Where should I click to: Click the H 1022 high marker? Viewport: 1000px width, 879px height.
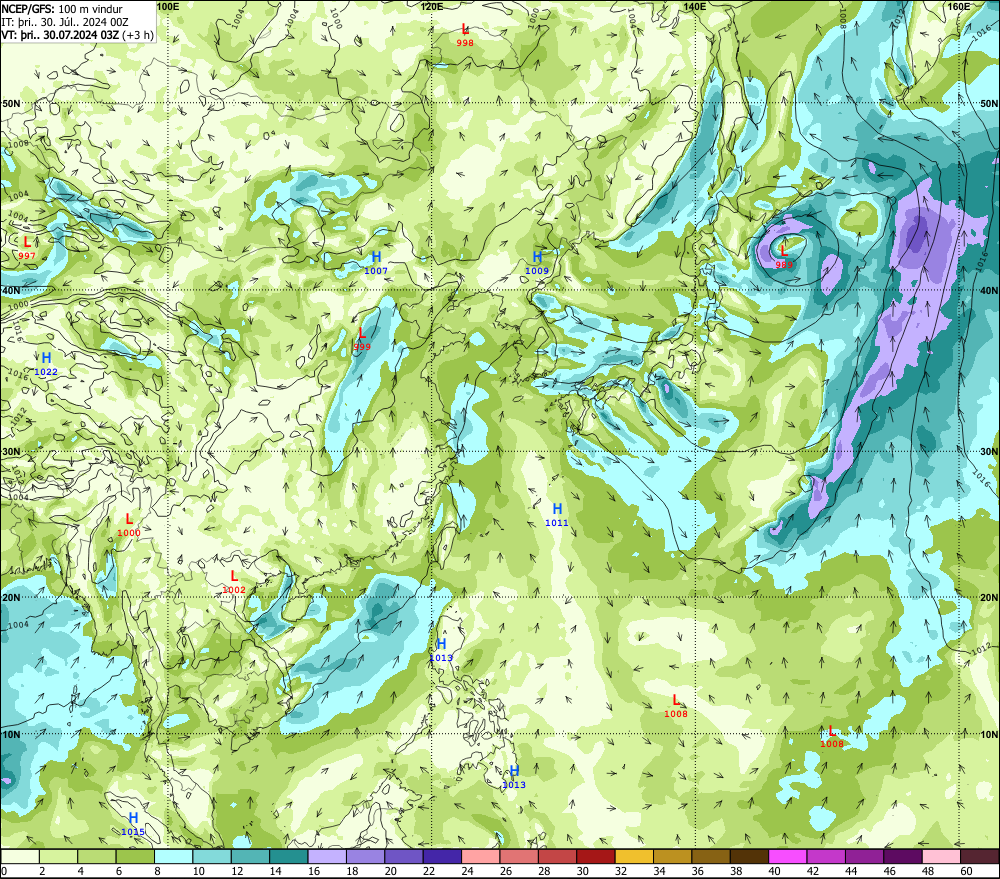coord(46,364)
